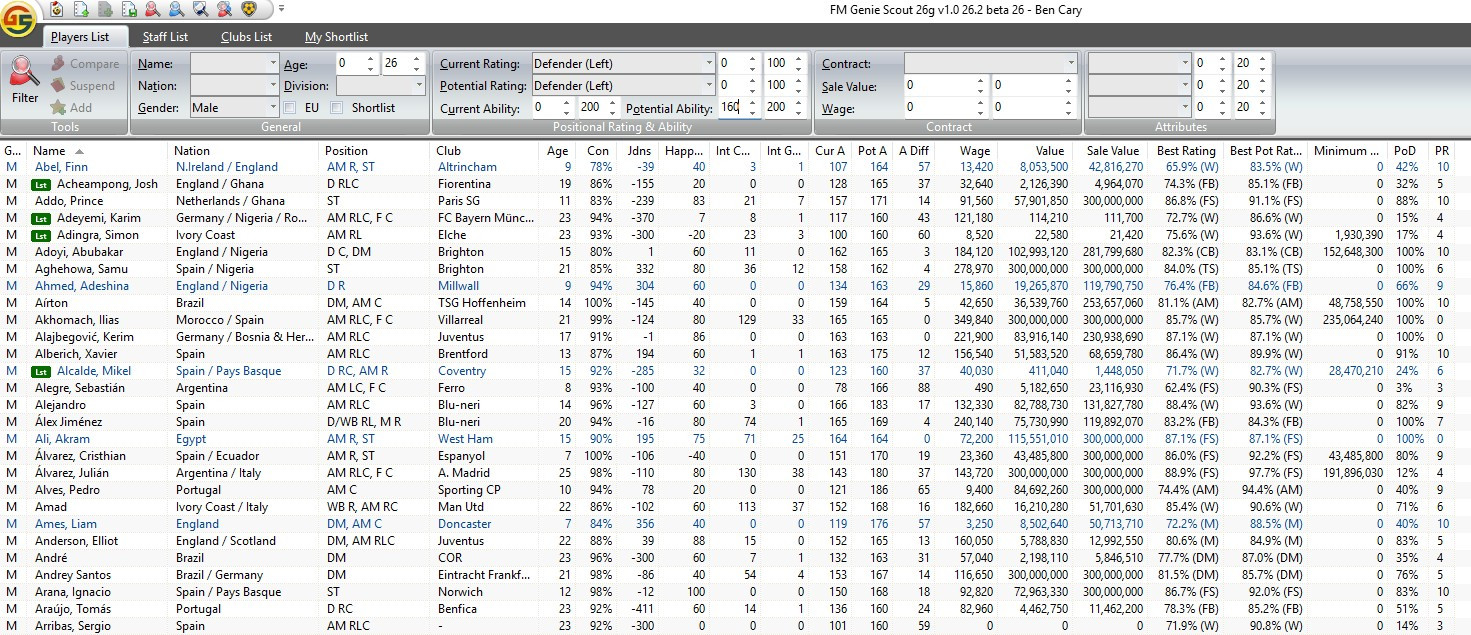Switch to the My Shortlist tab
The image size is (1471, 635).
coord(337,37)
